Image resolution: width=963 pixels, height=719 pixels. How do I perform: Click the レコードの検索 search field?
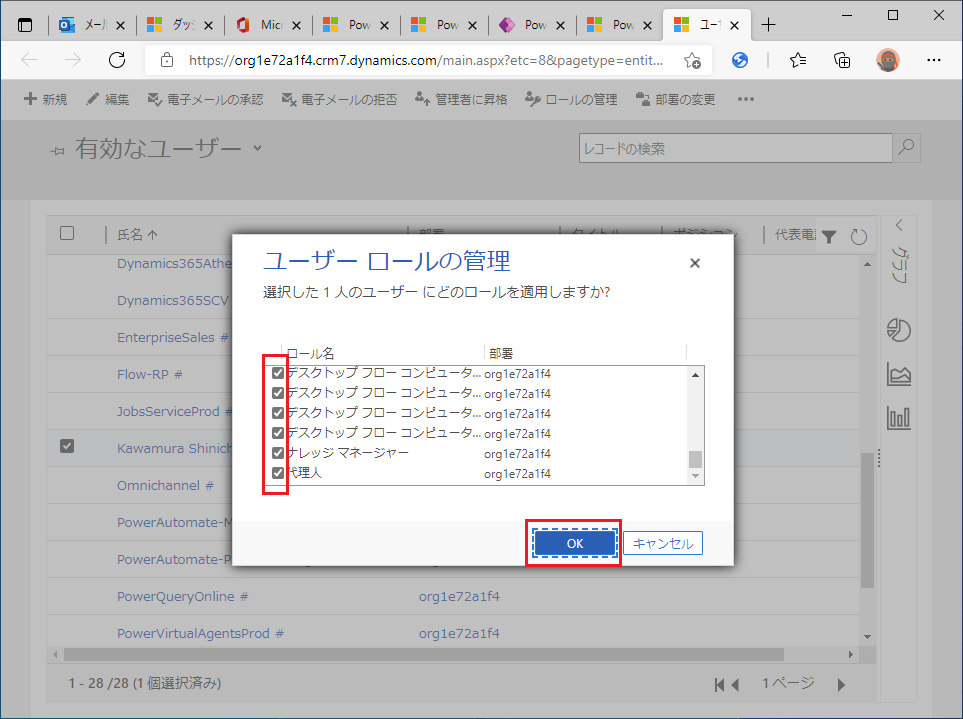click(x=735, y=148)
